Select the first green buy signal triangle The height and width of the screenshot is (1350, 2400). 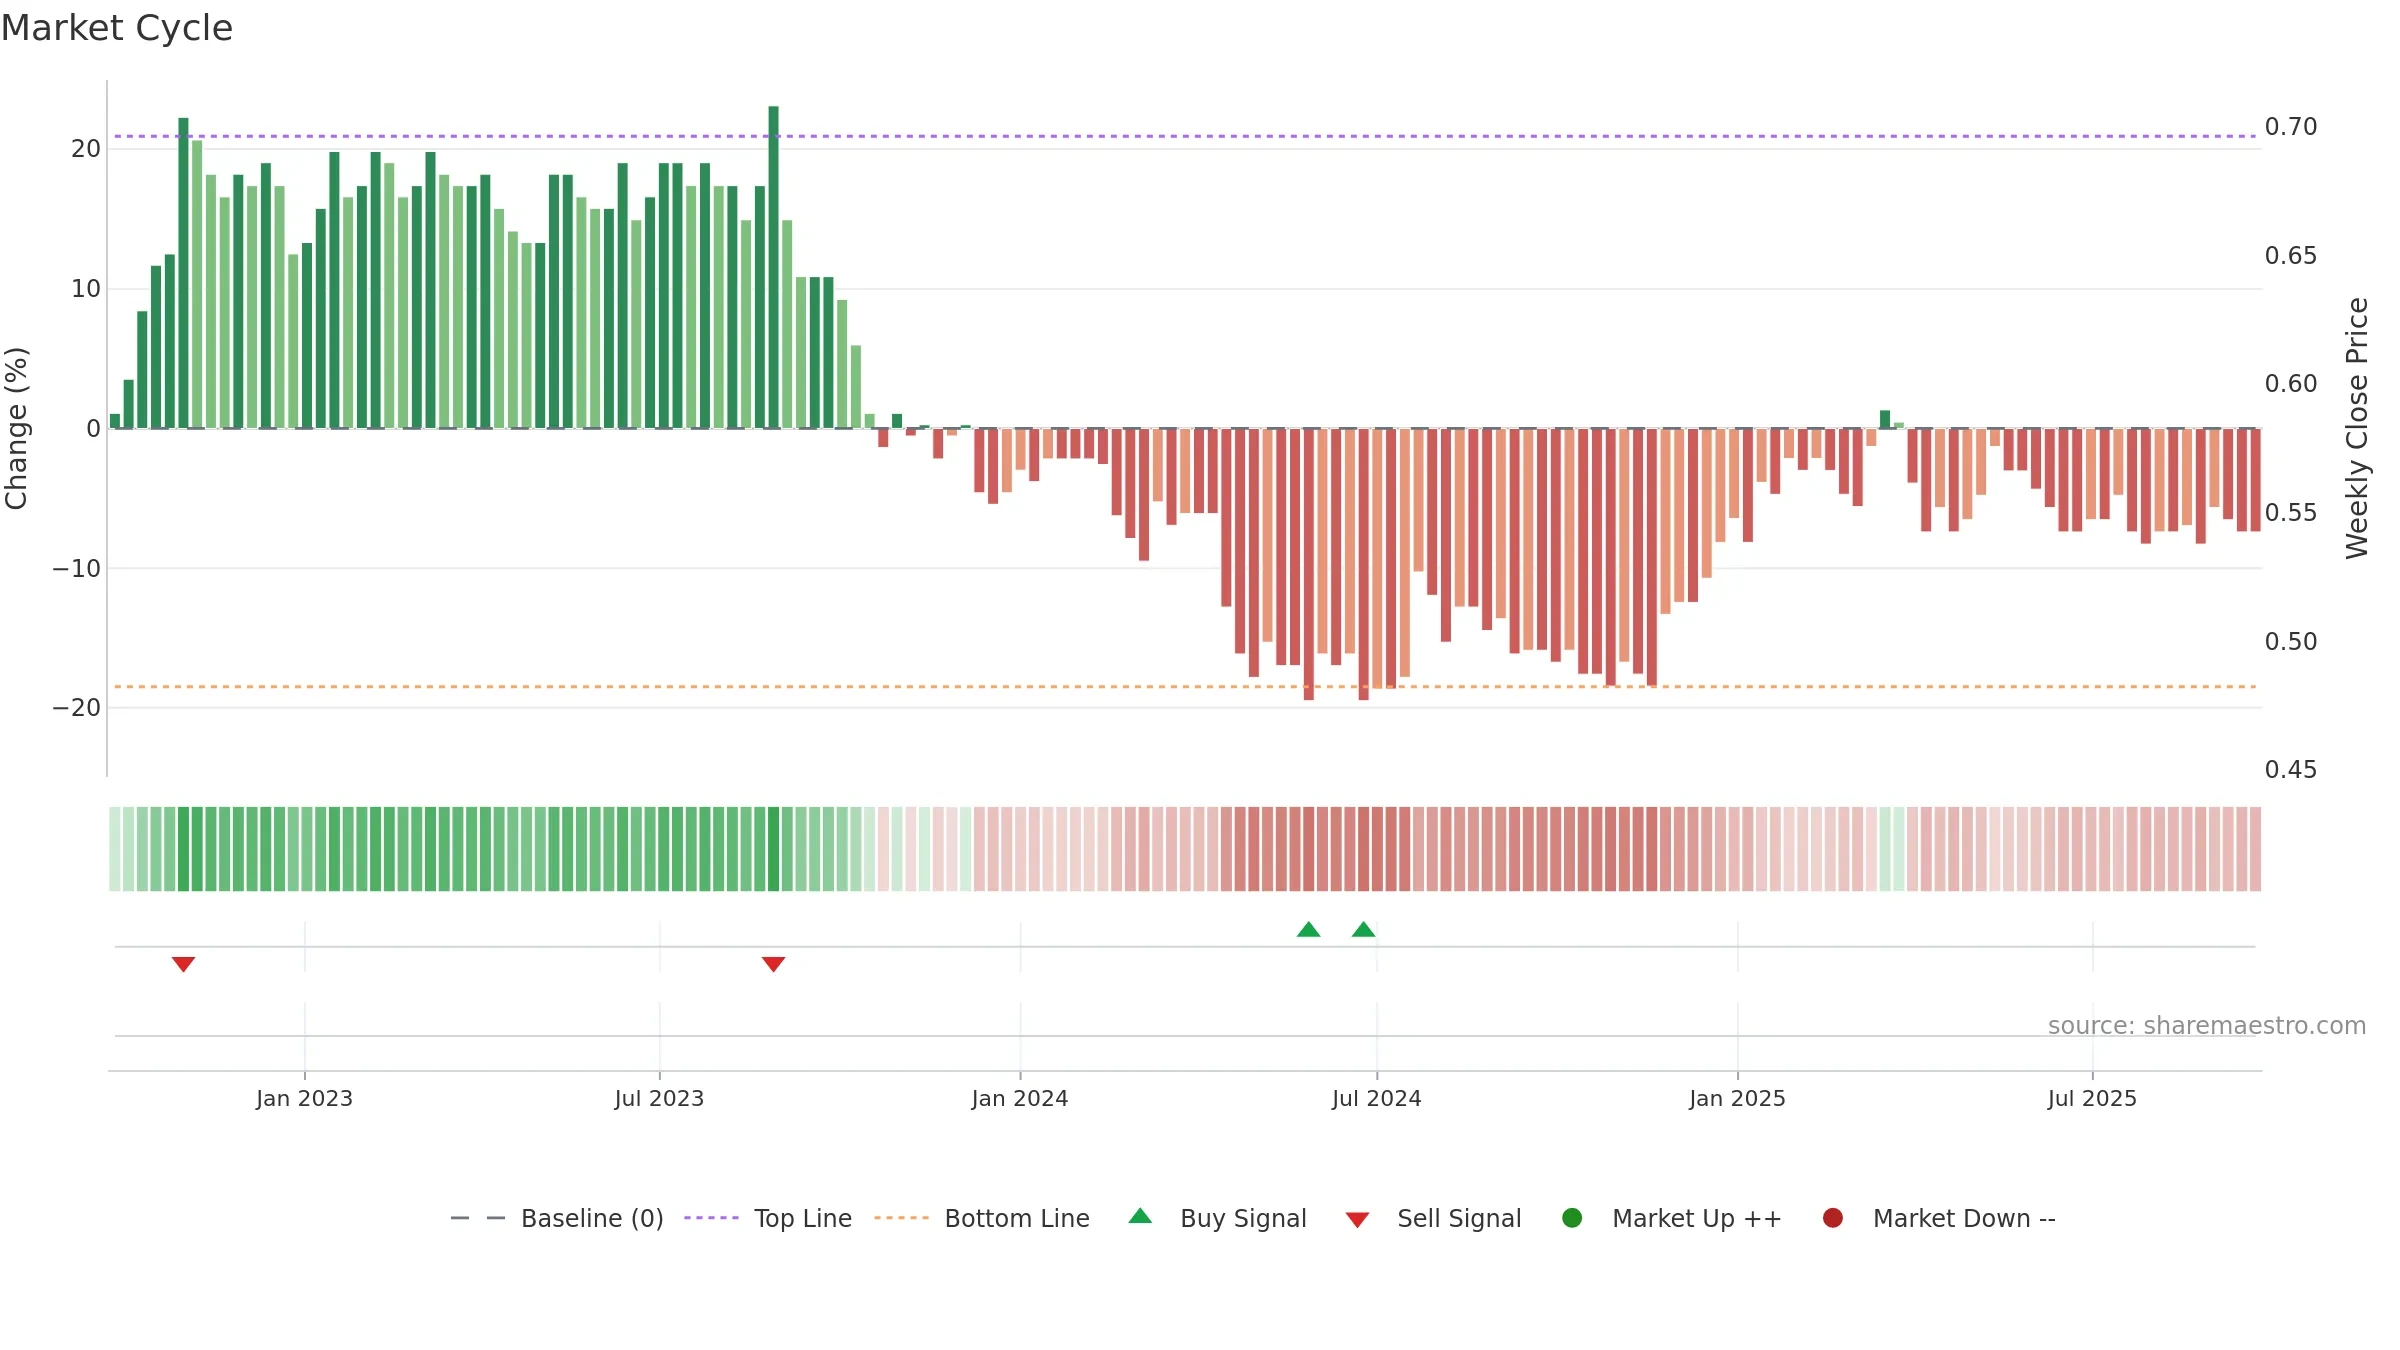click(1308, 930)
